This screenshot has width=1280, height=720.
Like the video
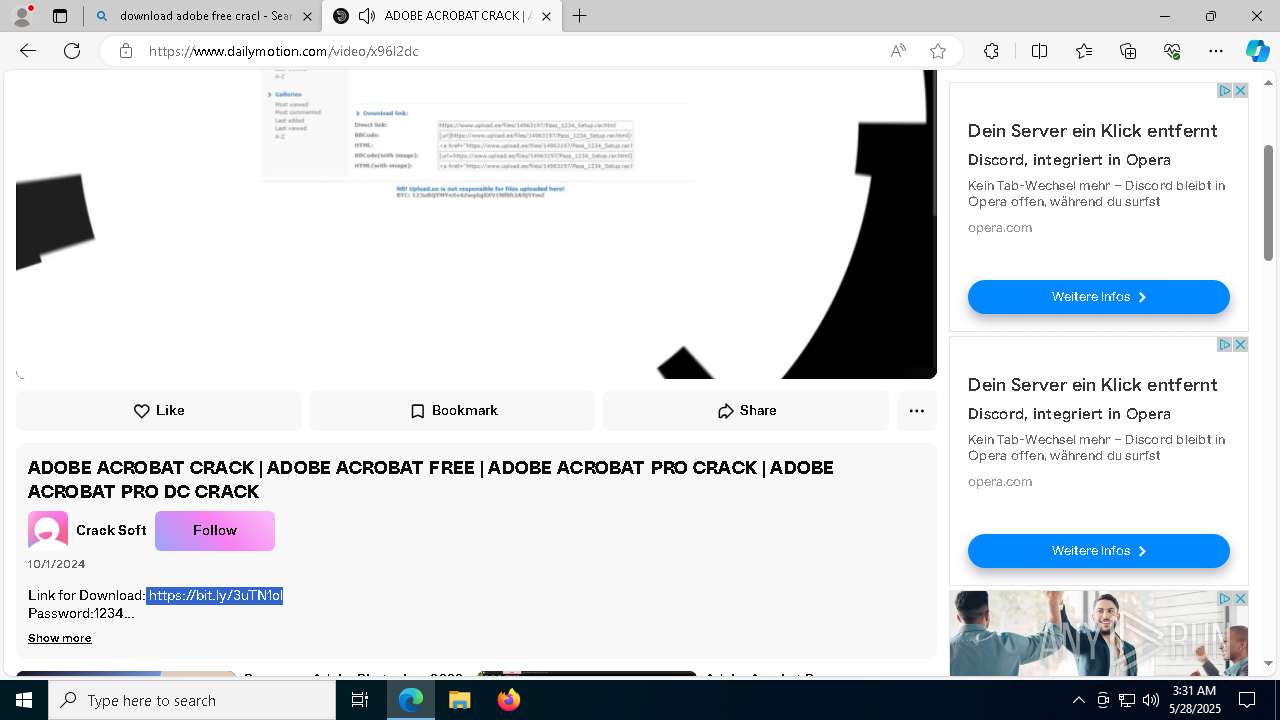[159, 411]
